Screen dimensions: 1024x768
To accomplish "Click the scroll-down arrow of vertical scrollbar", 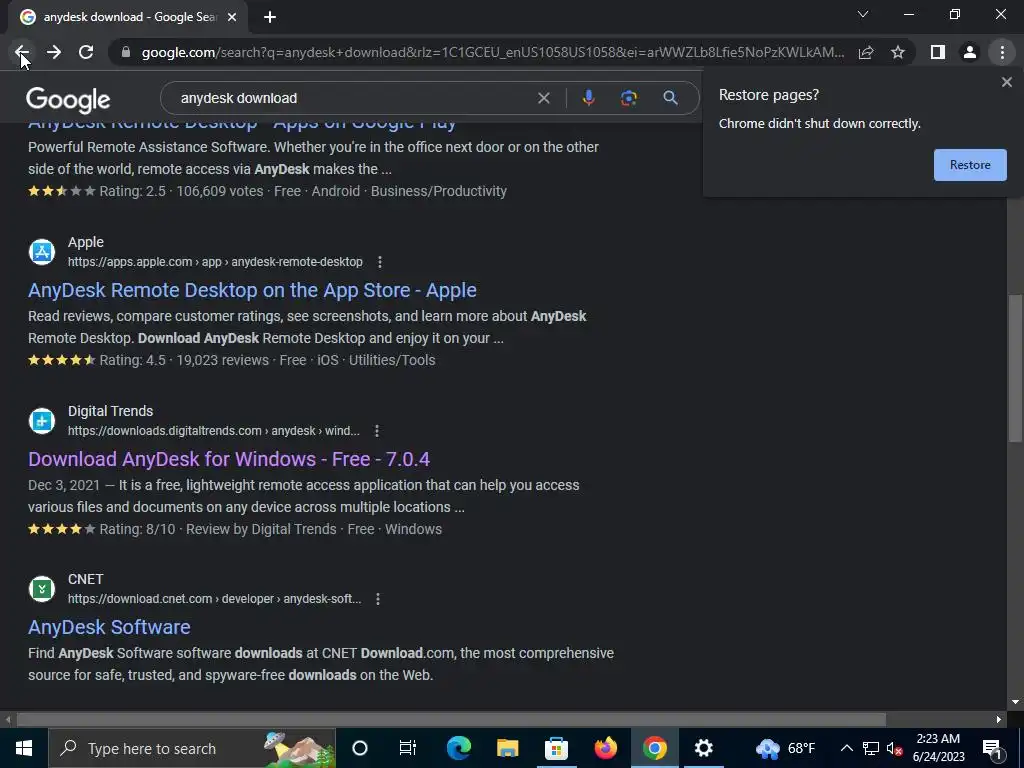I will coord(1015,702).
